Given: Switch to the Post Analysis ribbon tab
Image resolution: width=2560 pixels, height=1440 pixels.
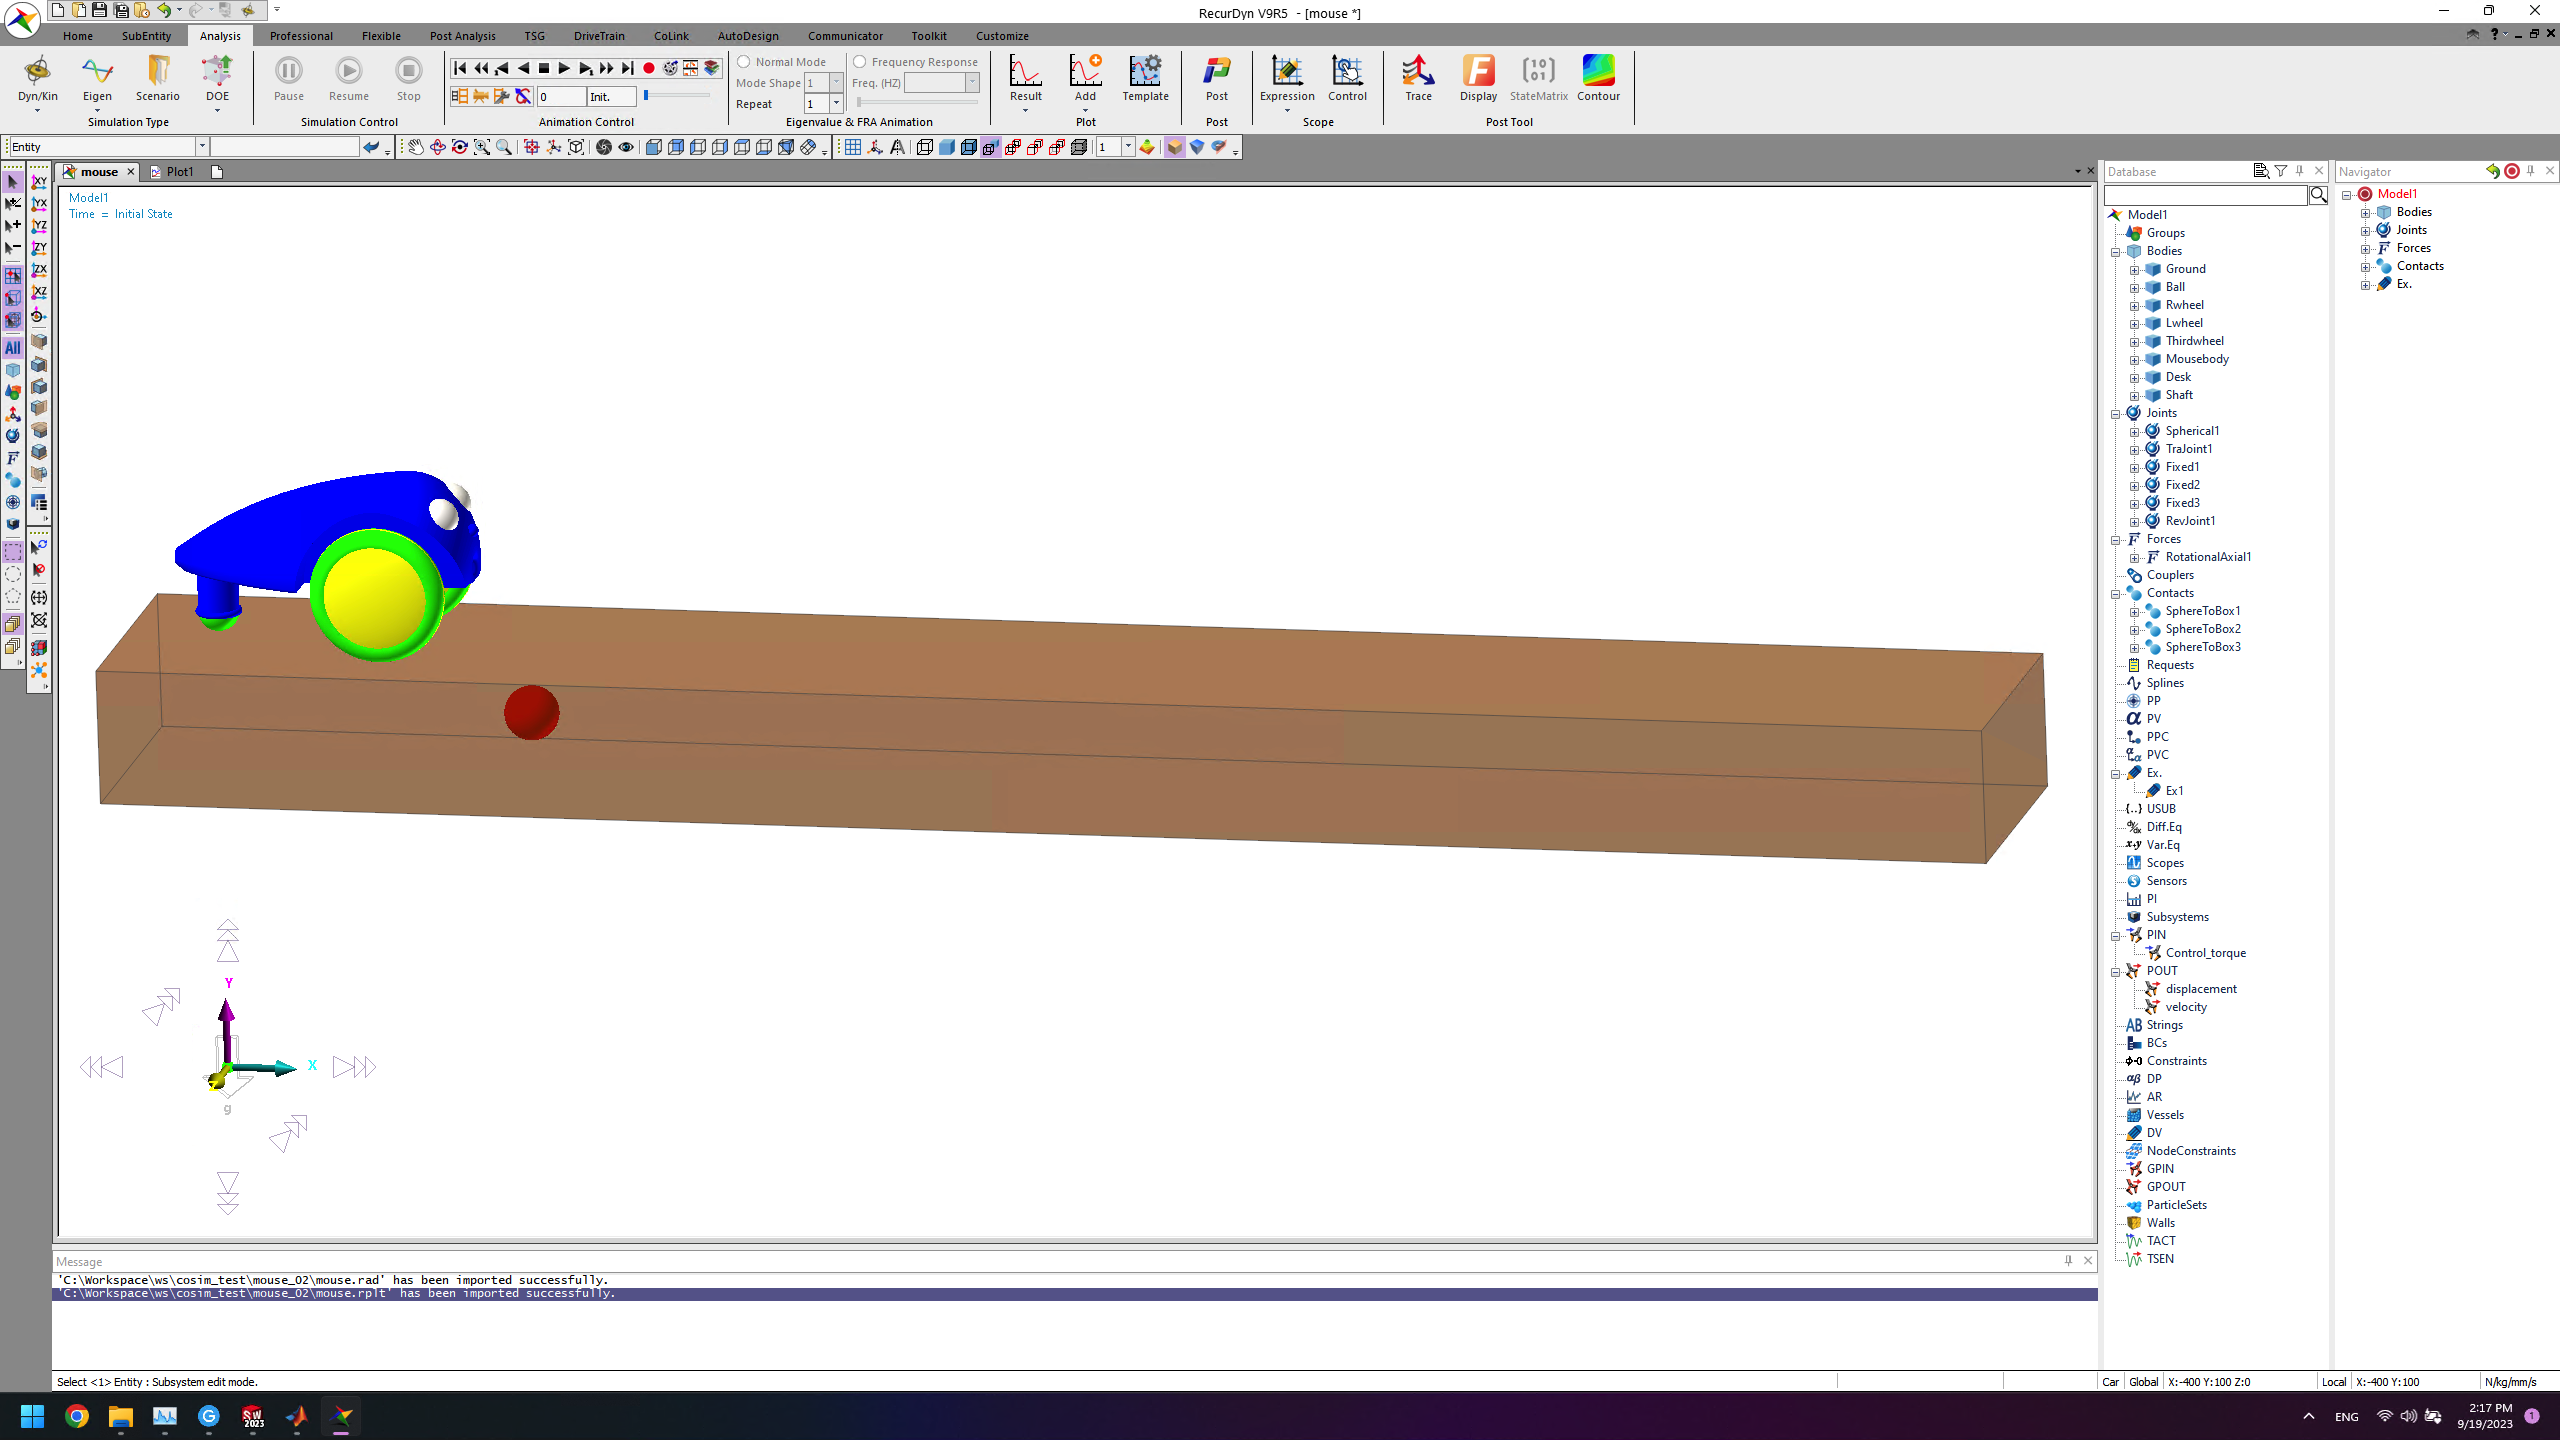Looking at the screenshot, I should pos(462,36).
